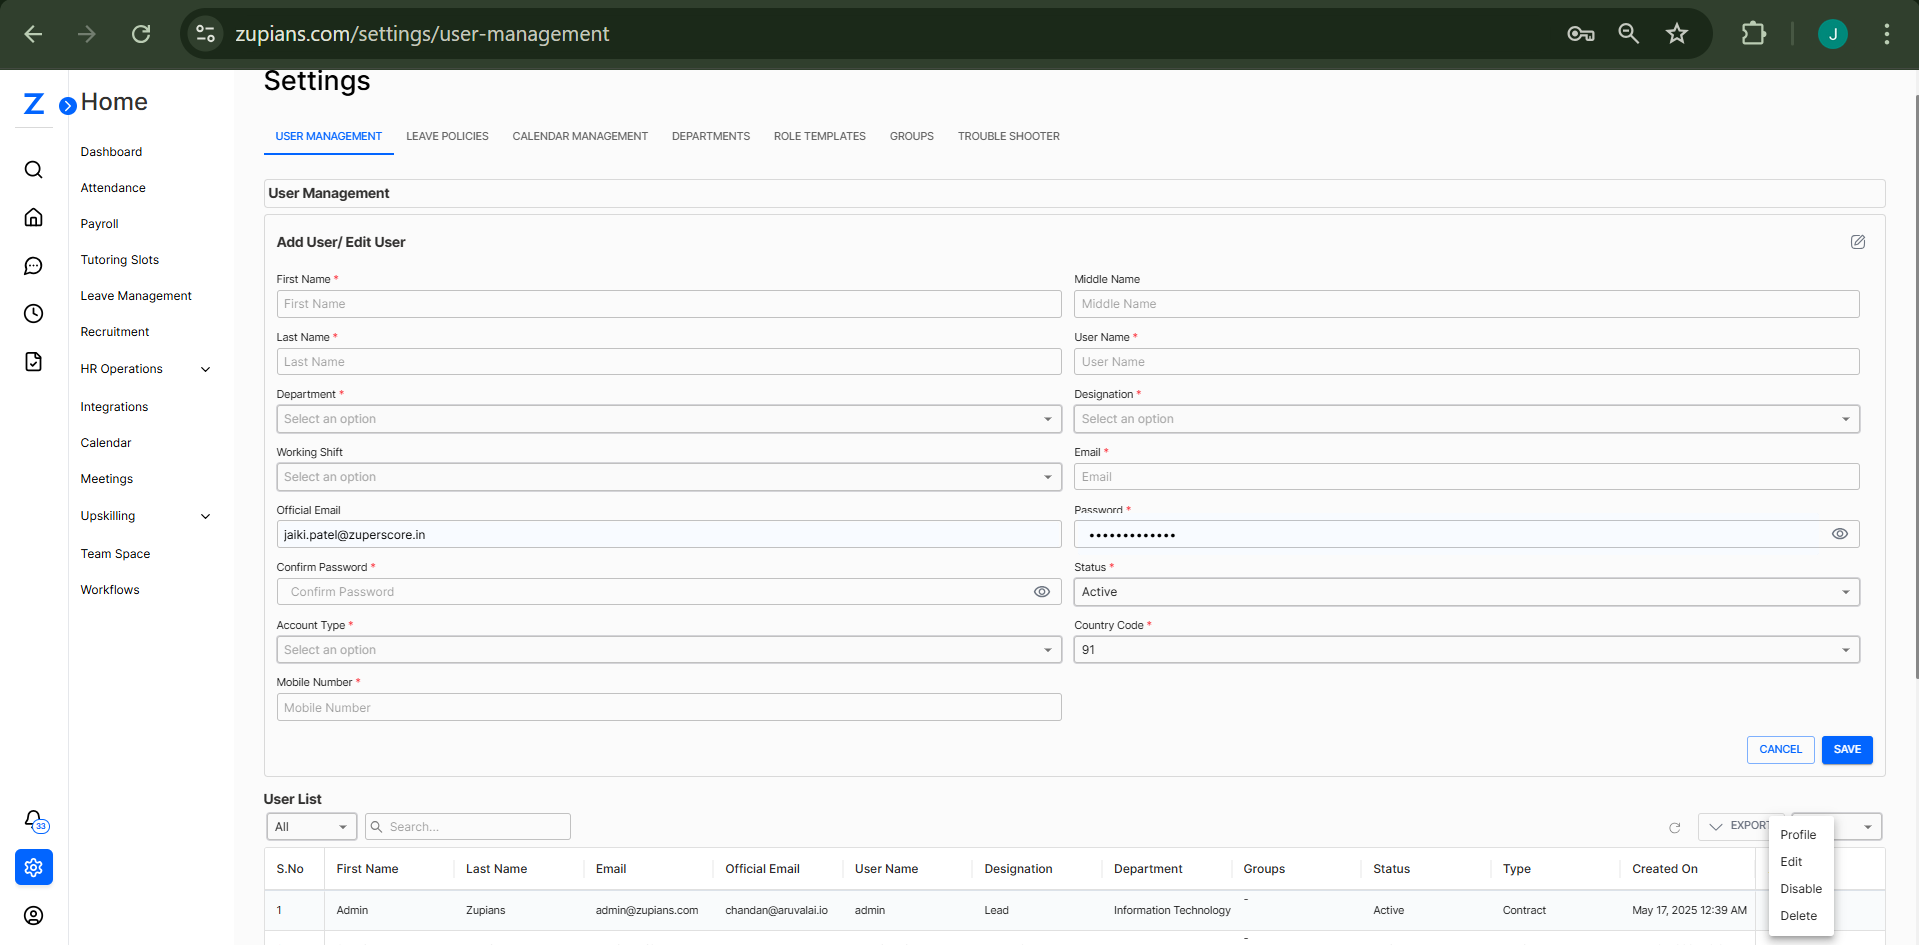
Task: Click the edit pencil icon on Add User panel
Action: coord(1858,241)
